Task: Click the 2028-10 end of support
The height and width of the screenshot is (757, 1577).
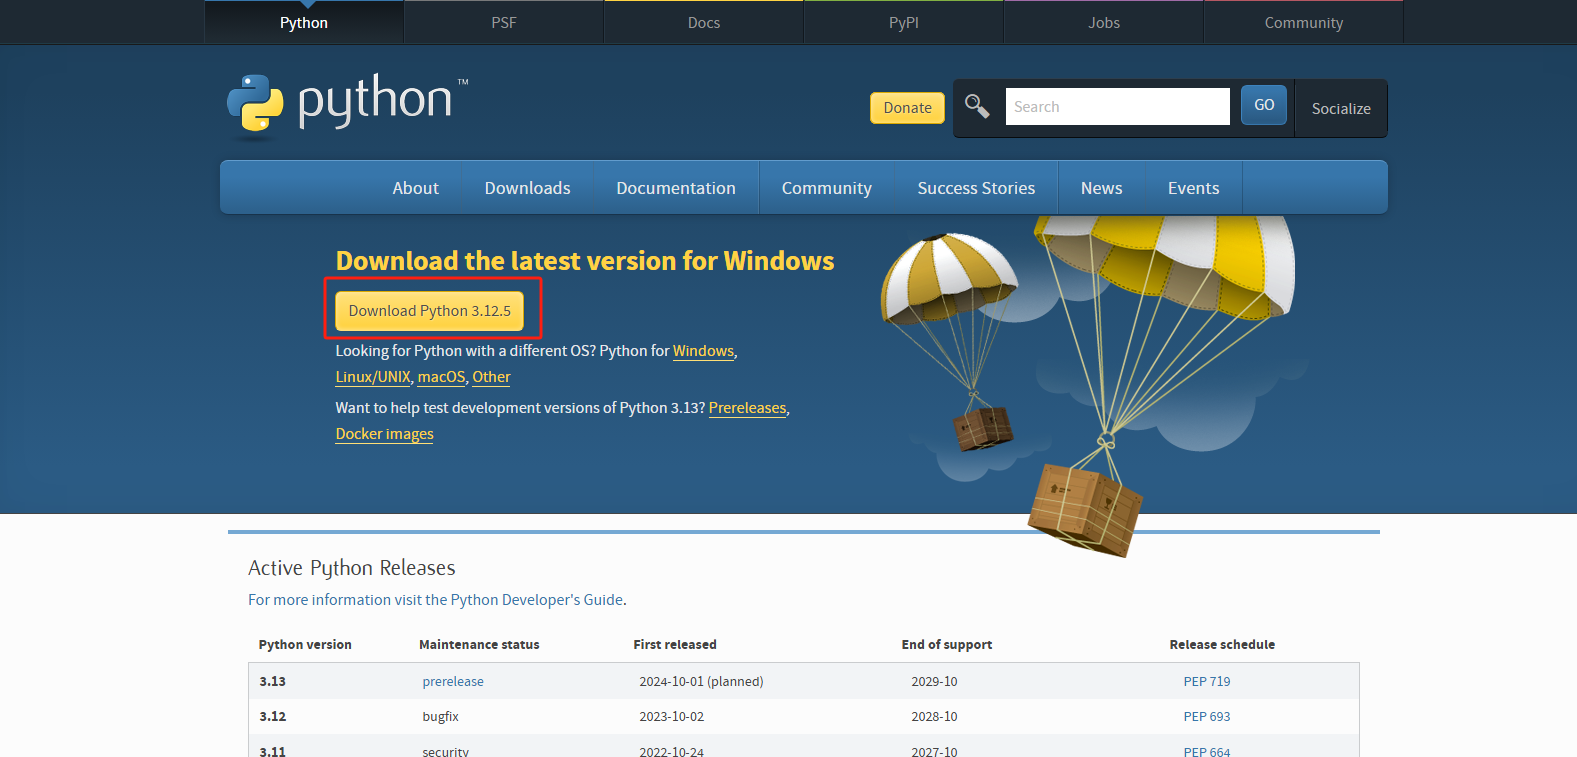Action: click(x=934, y=717)
